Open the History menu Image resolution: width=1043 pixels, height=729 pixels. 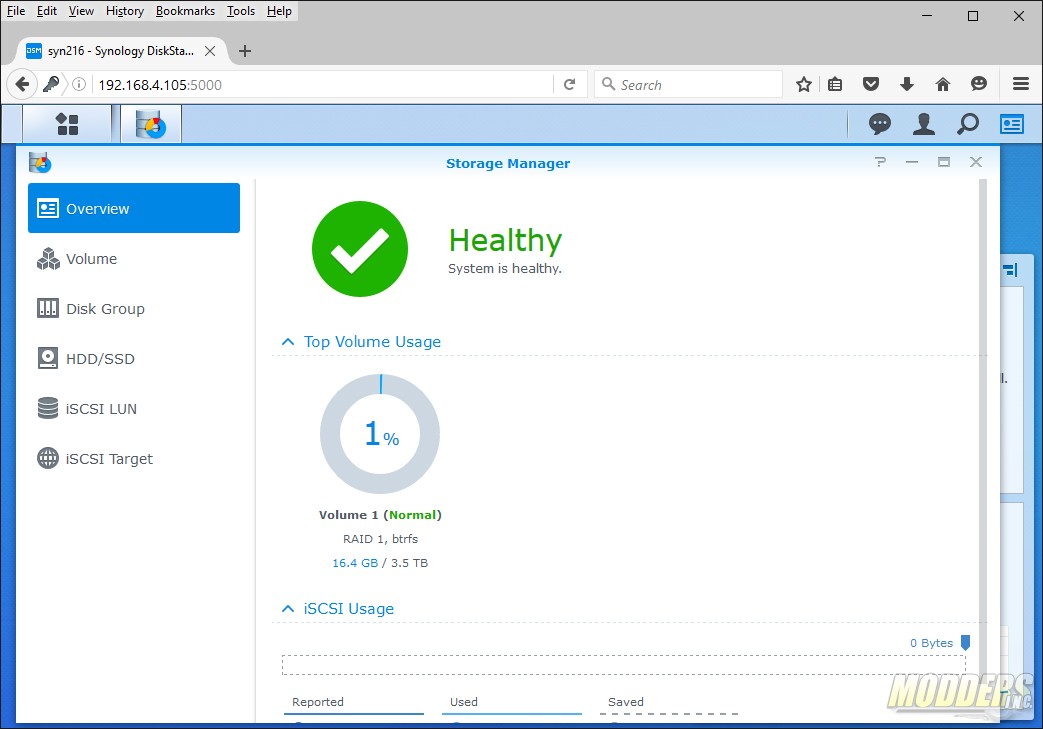click(x=124, y=11)
